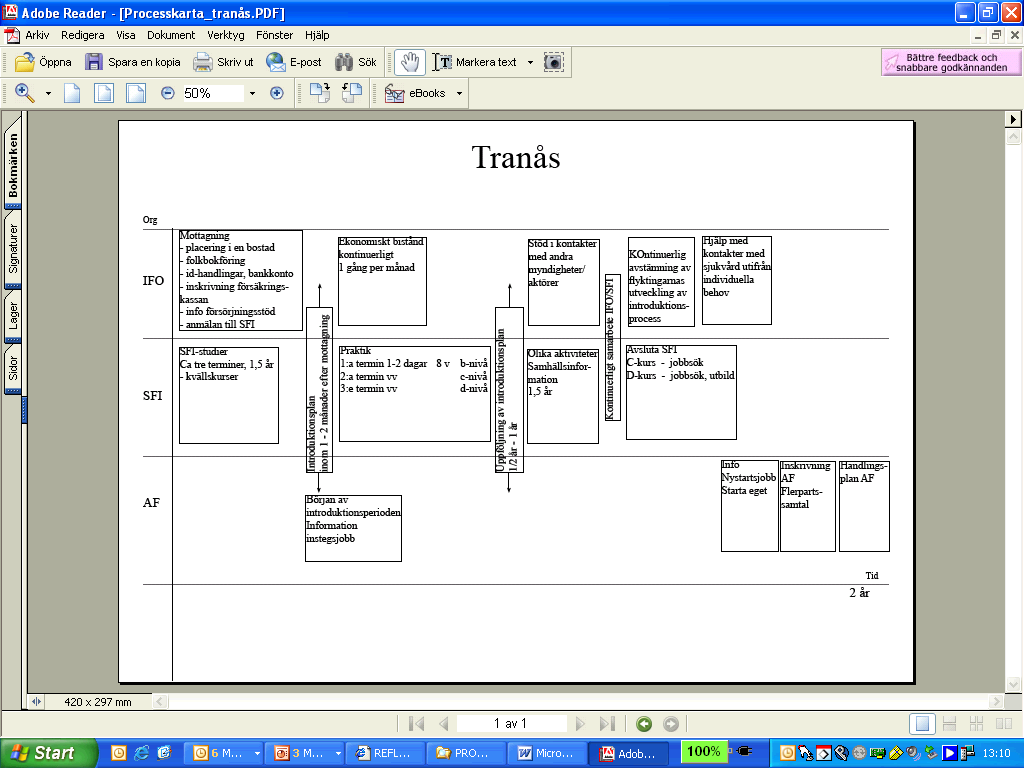Open zoom tool dropdown arrow

pyautogui.click(x=48, y=93)
